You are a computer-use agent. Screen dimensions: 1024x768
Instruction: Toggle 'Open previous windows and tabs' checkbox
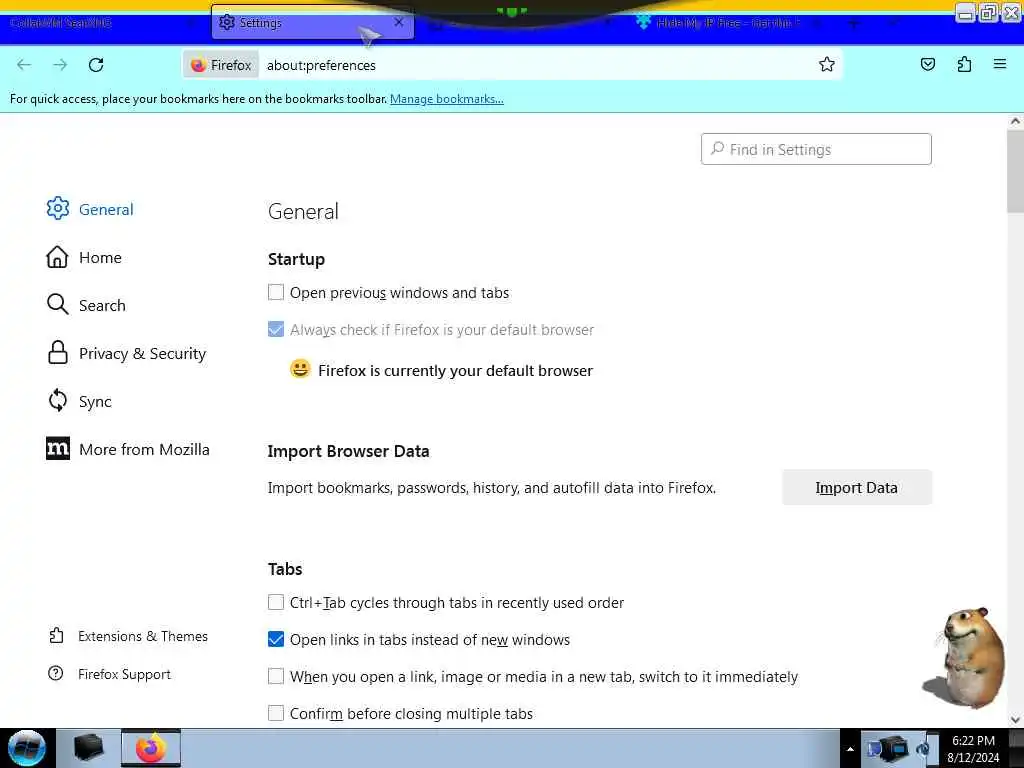tap(276, 292)
